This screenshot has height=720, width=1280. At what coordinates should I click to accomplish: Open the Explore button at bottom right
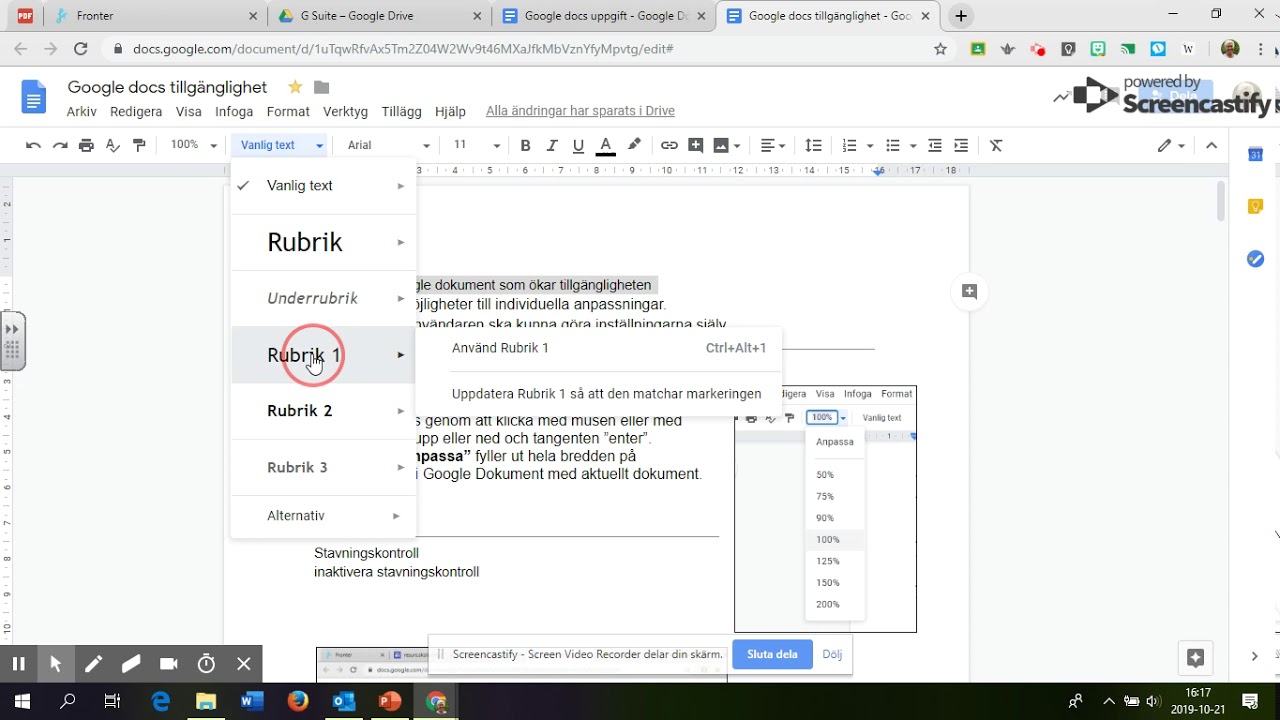(x=1195, y=658)
